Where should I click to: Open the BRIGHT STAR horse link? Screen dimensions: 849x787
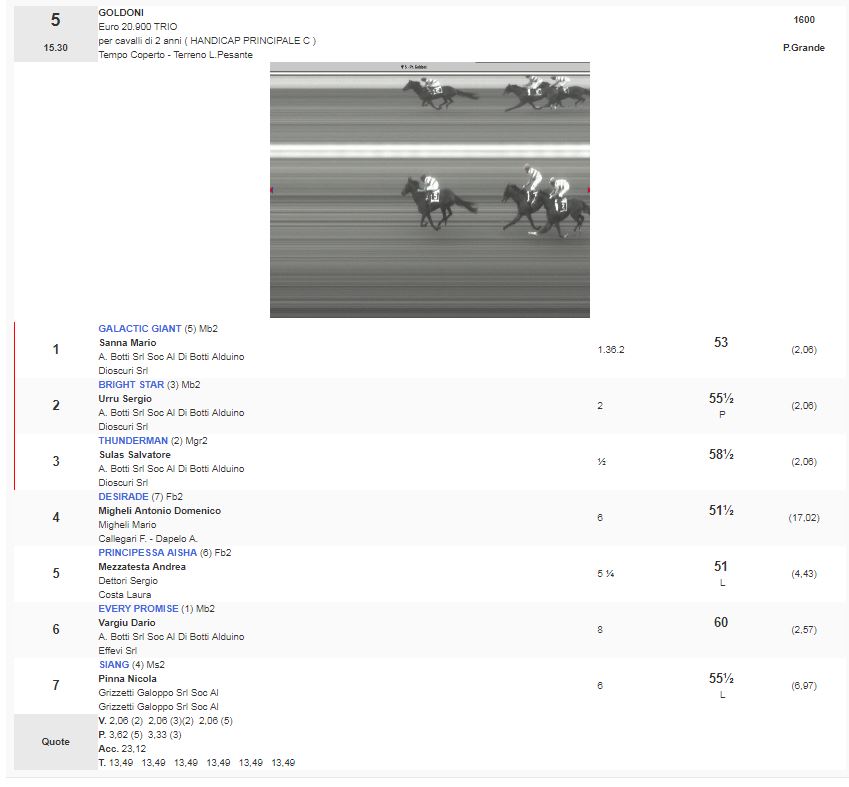pyautogui.click(x=131, y=385)
